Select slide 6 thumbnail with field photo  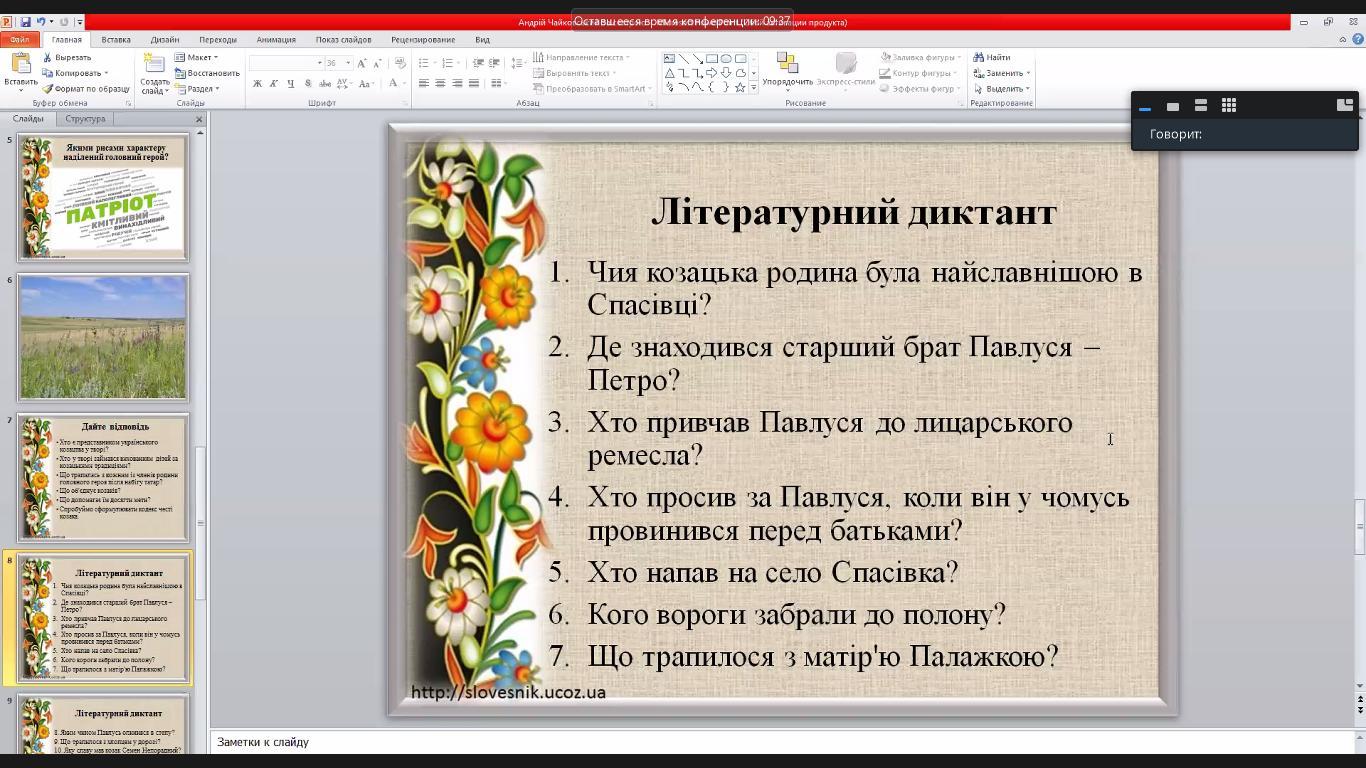(103, 337)
